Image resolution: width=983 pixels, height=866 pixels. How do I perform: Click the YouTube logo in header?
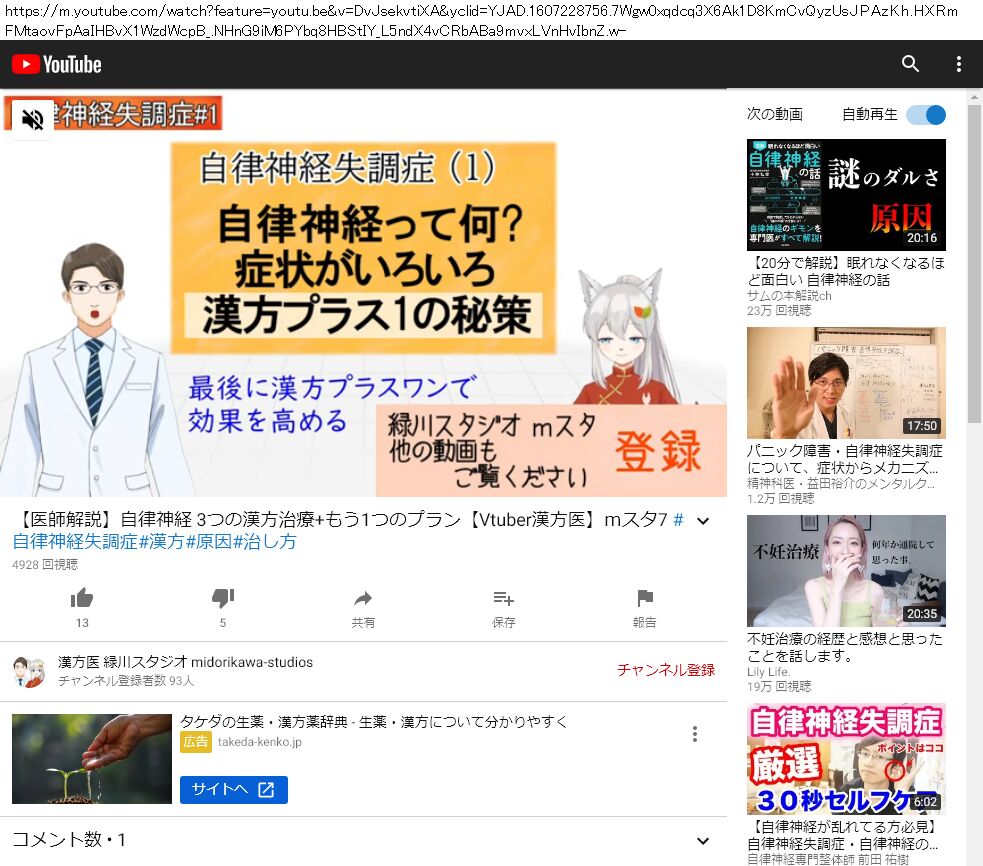[x=57, y=65]
